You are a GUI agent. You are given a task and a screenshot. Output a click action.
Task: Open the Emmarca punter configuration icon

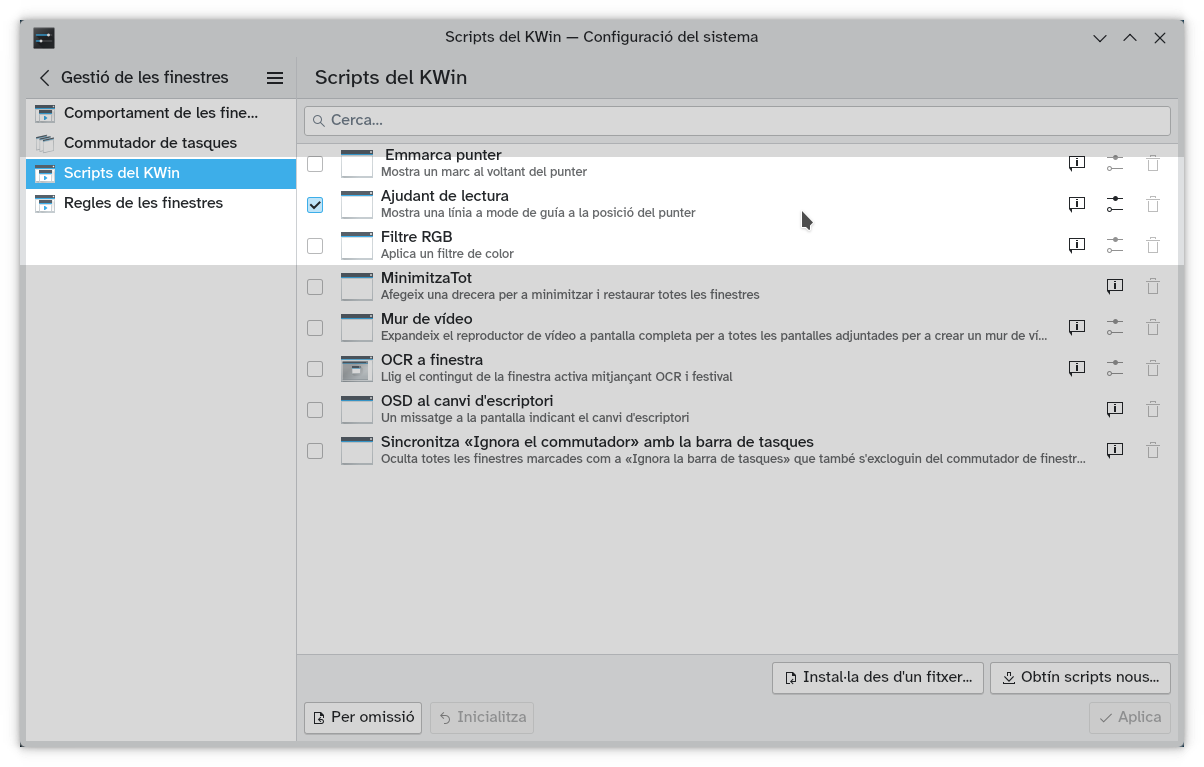(1115, 163)
